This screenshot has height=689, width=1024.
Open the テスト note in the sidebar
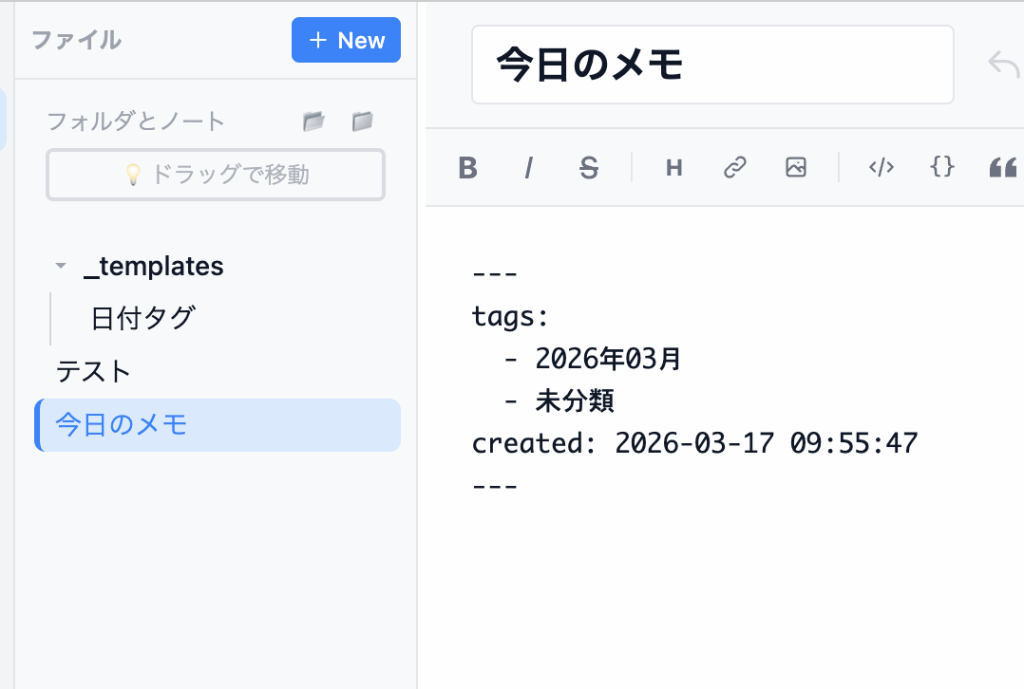point(93,371)
